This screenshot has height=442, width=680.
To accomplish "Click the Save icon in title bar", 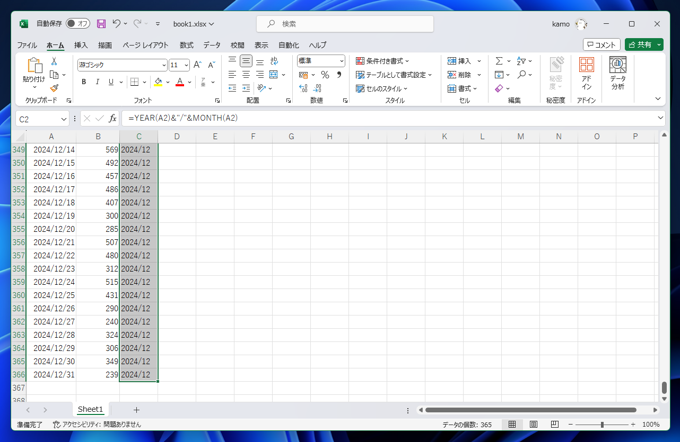I will (x=101, y=24).
